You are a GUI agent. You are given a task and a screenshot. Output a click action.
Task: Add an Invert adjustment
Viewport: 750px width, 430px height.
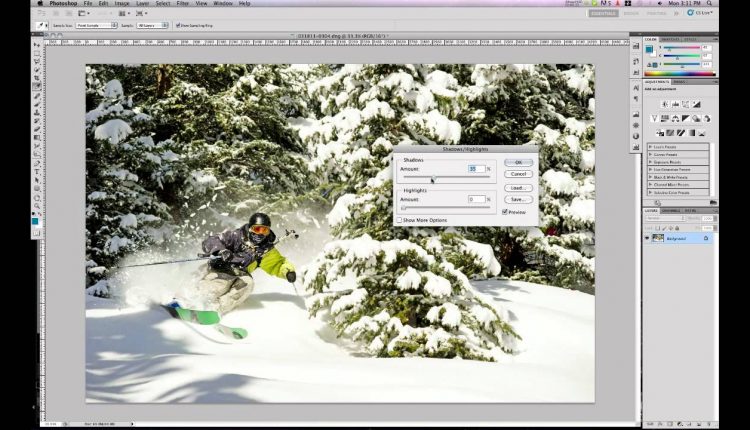point(660,133)
